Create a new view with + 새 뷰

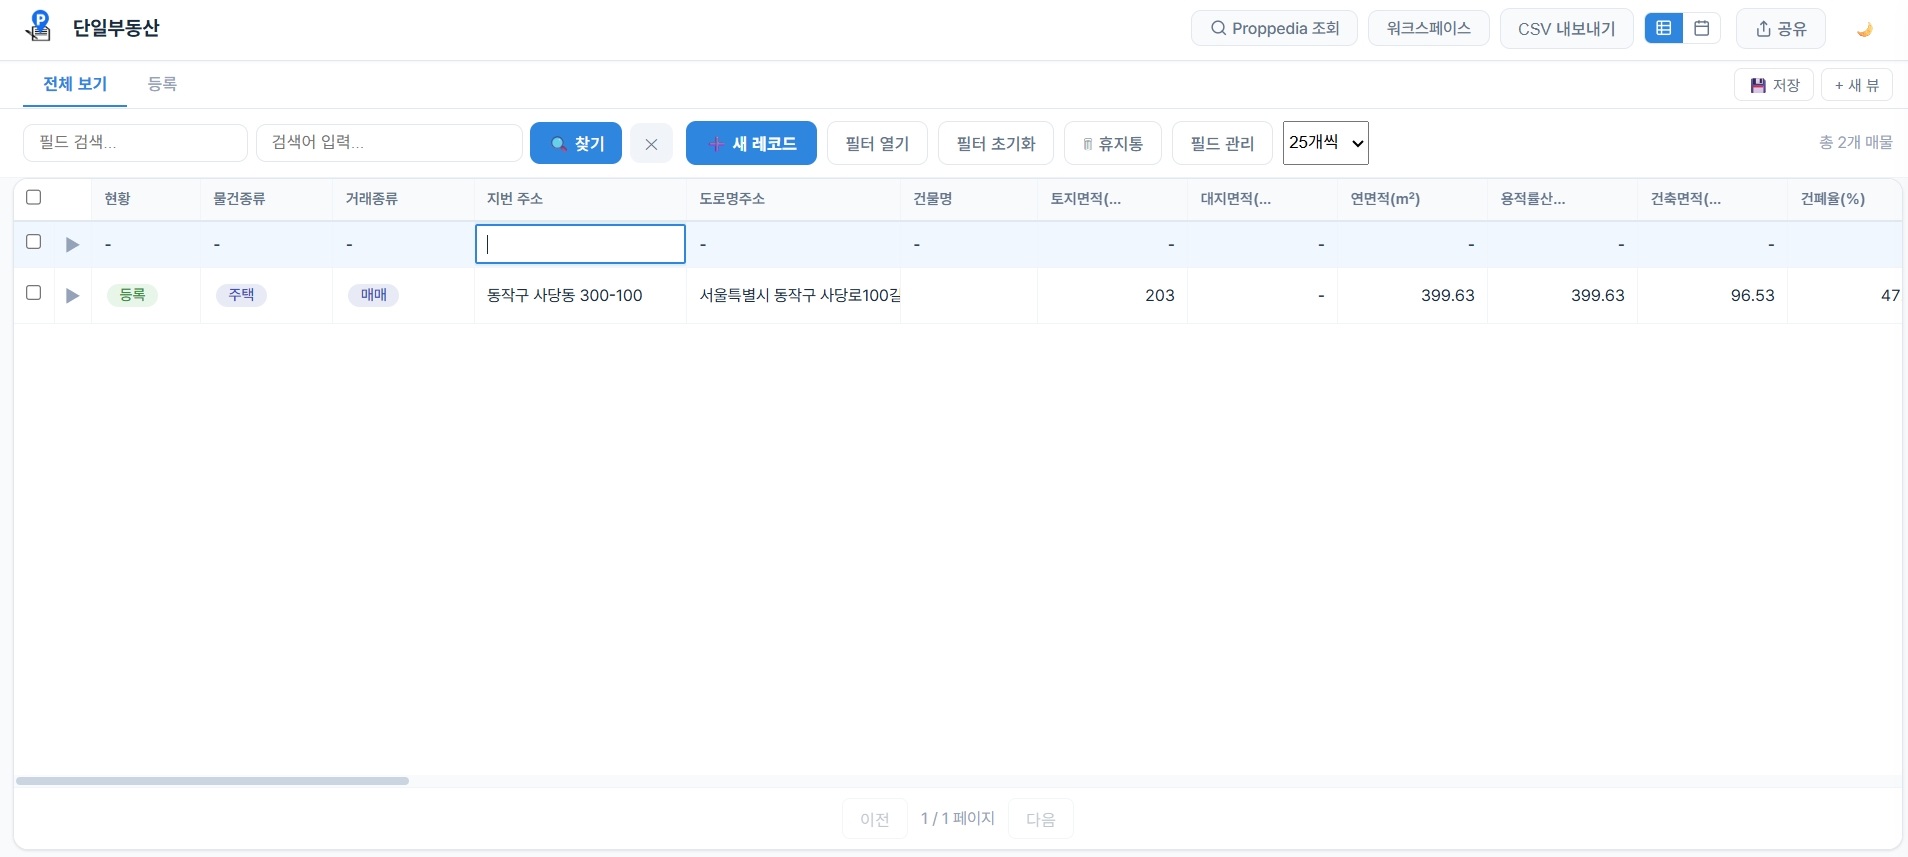tap(1857, 85)
